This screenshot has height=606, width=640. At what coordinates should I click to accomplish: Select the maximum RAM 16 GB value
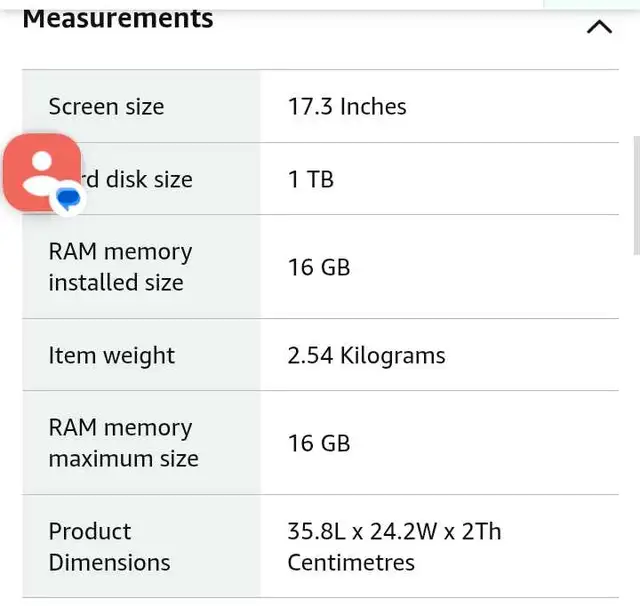(x=319, y=443)
